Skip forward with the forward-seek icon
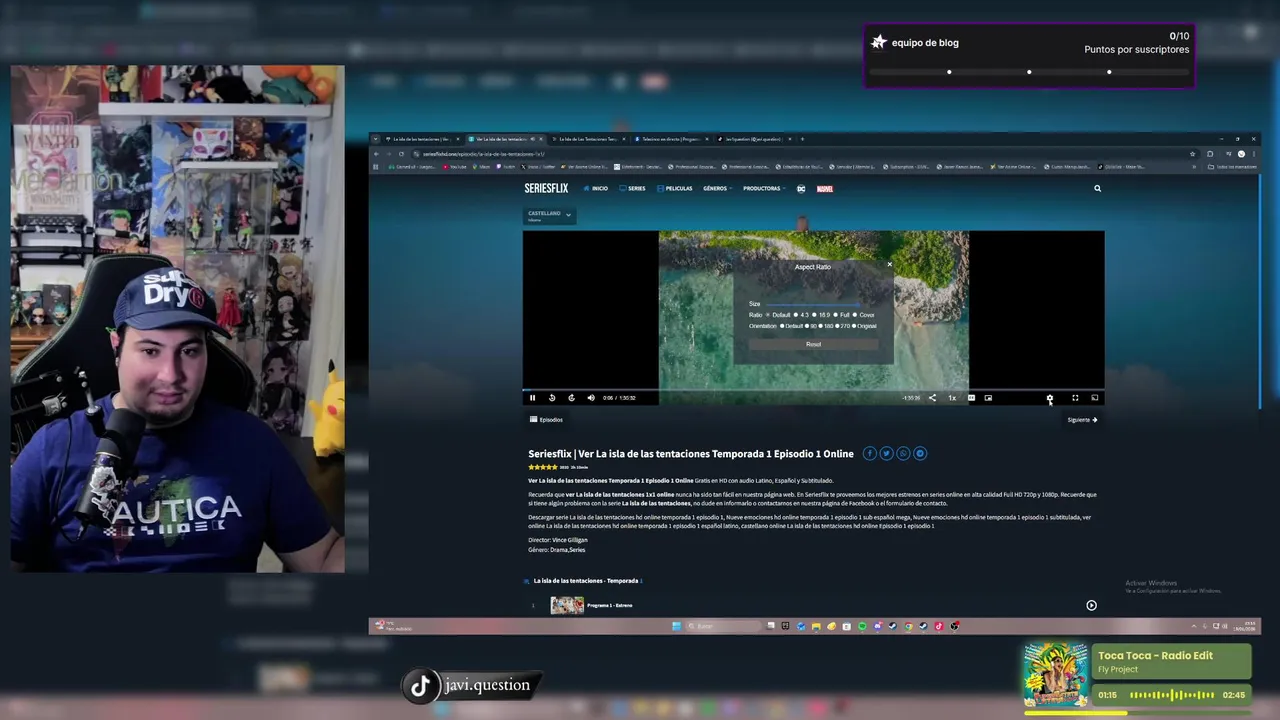The width and height of the screenshot is (1280, 720). pyautogui.click(x=571, y=398)
